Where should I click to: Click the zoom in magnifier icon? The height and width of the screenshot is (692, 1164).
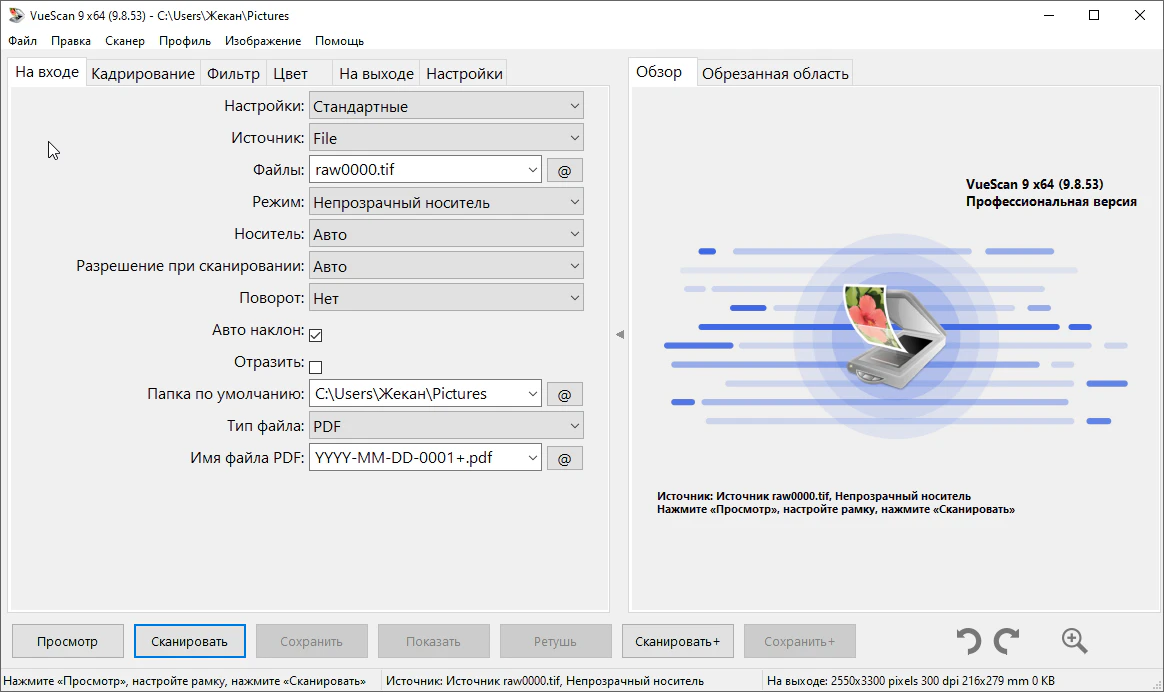(1074, 641)
